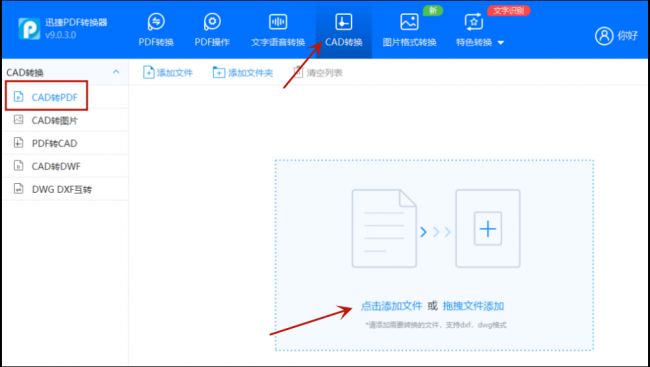Select DWG DXF互转 in the sidebar
The image size is (650, 367).
click(65, 189)
